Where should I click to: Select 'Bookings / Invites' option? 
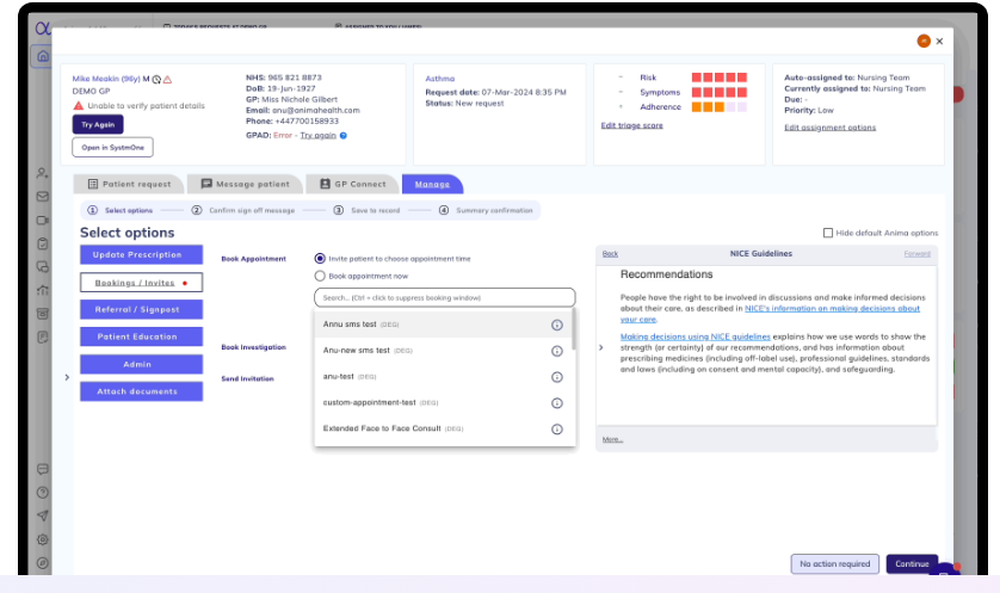pos(142,282)
